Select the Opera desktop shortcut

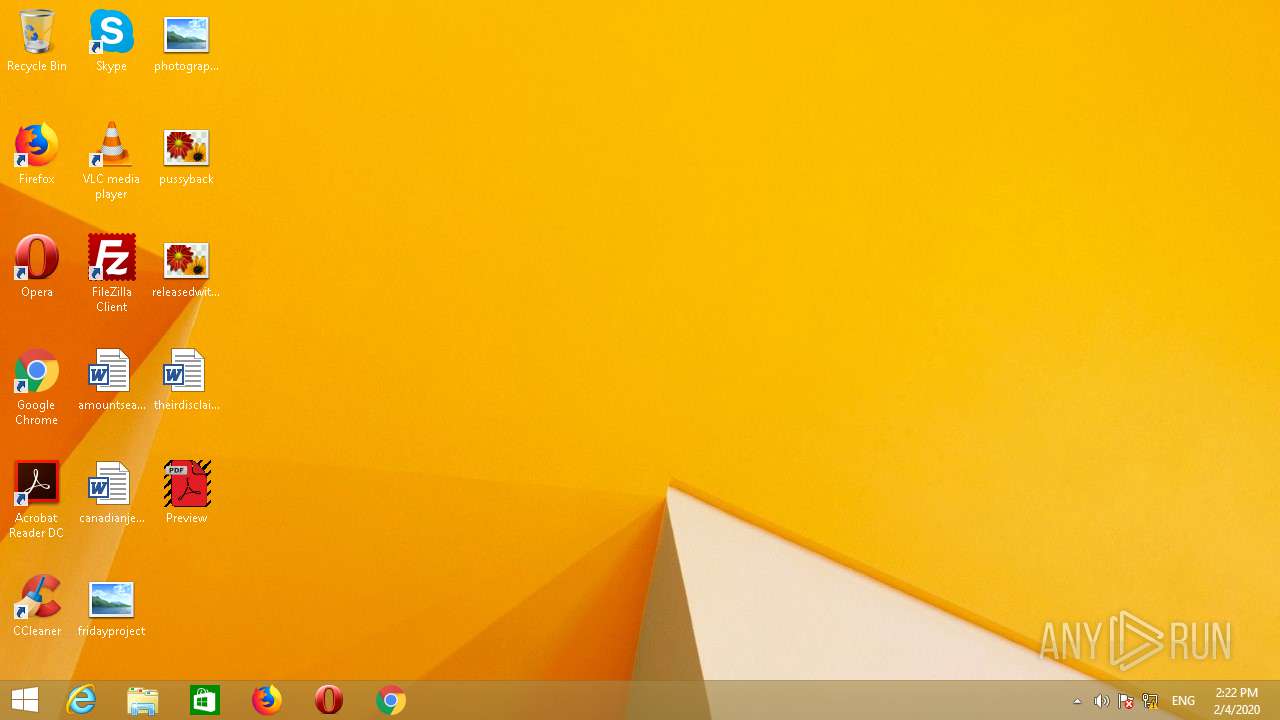(37, 266)
